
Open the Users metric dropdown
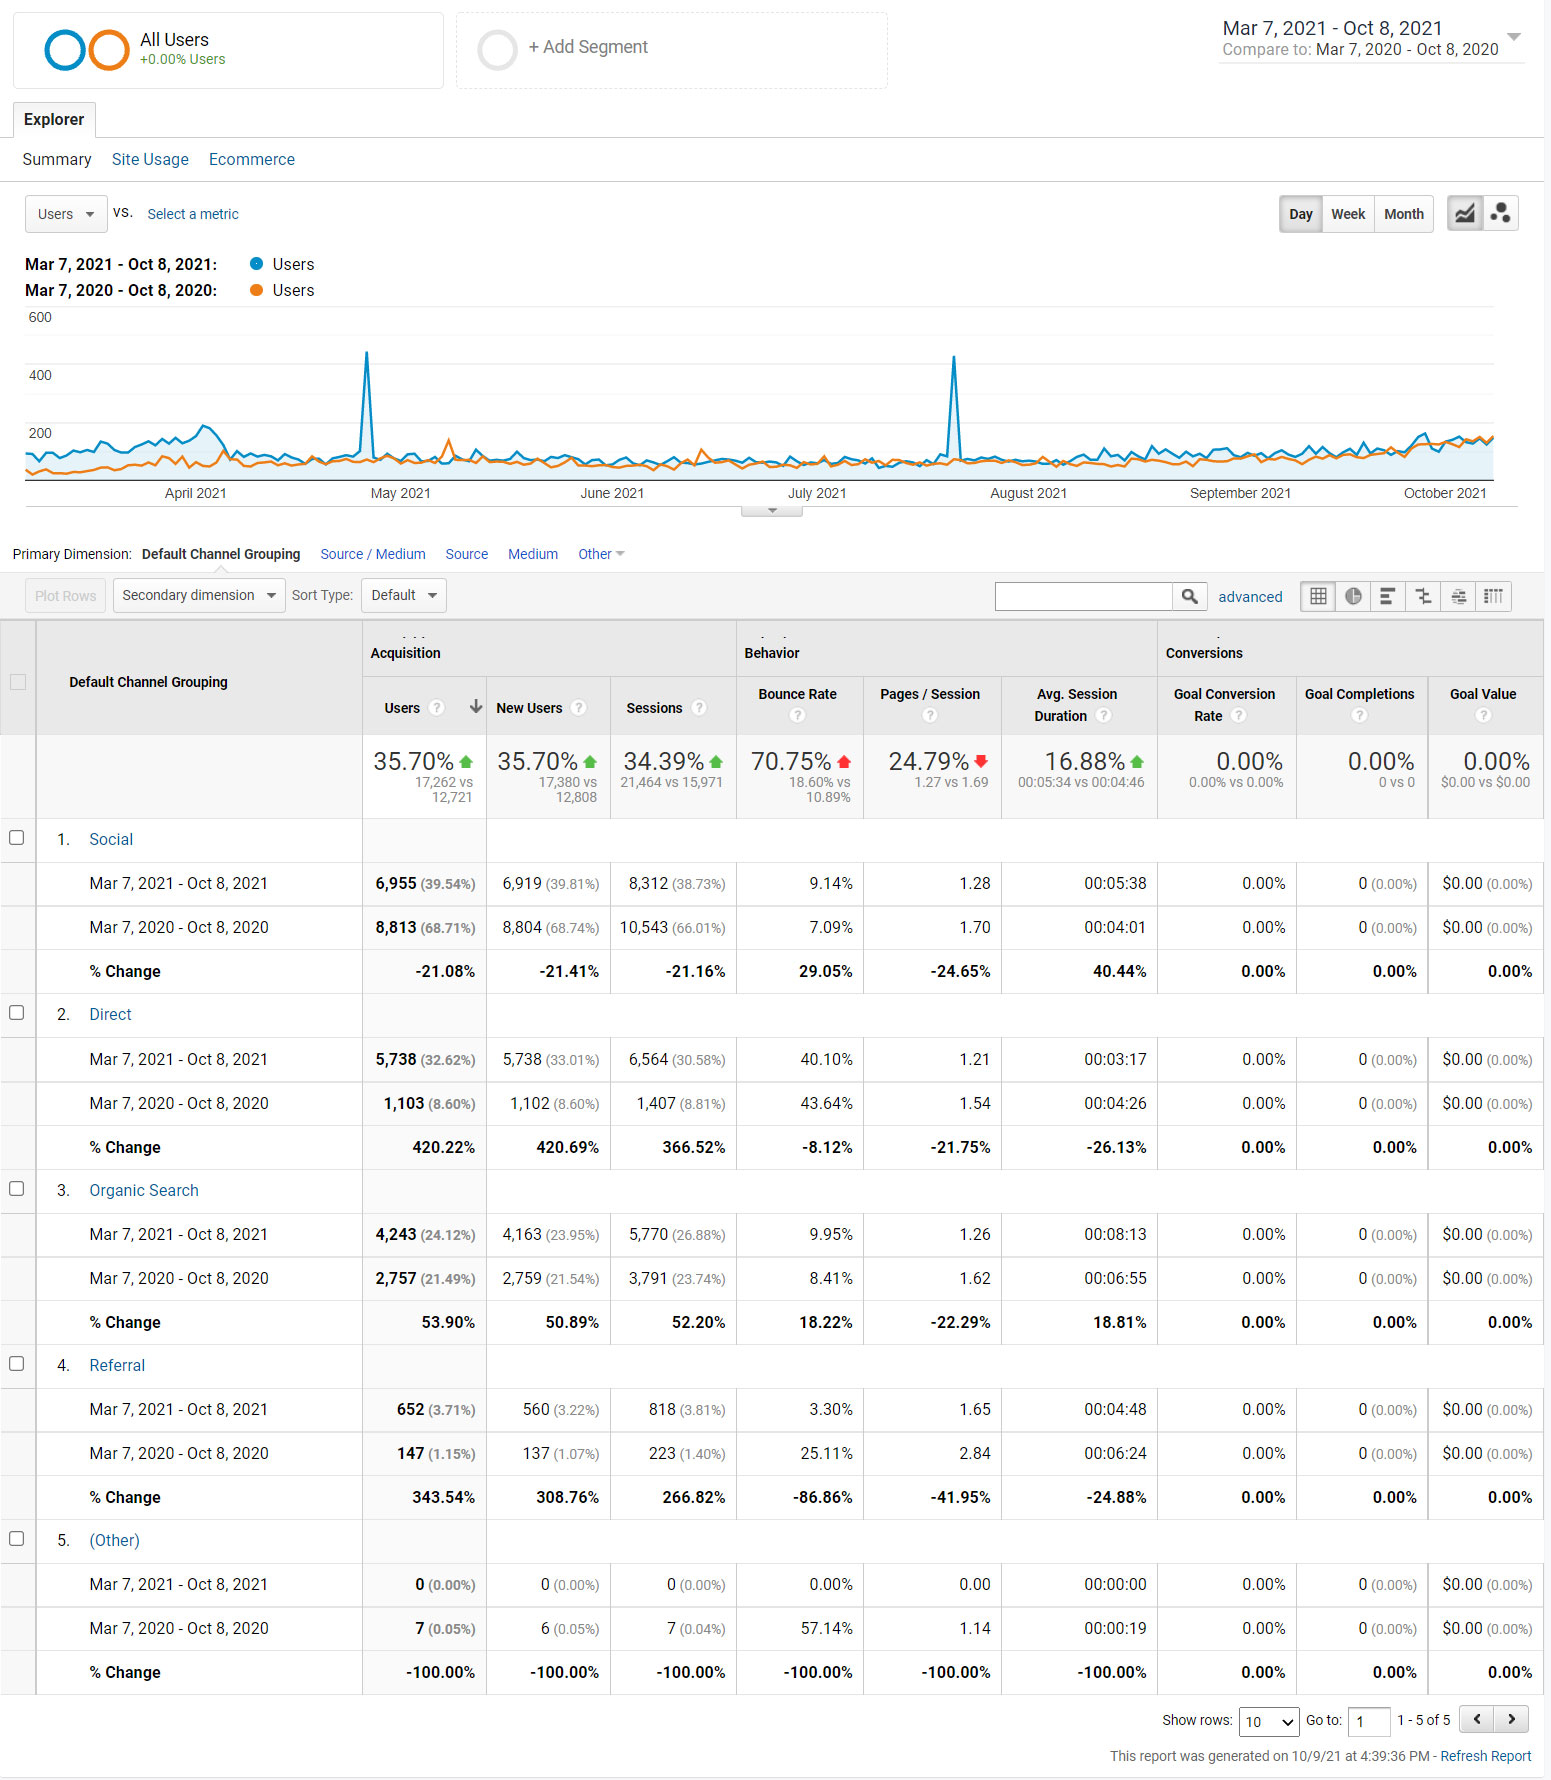pos(66,214)
